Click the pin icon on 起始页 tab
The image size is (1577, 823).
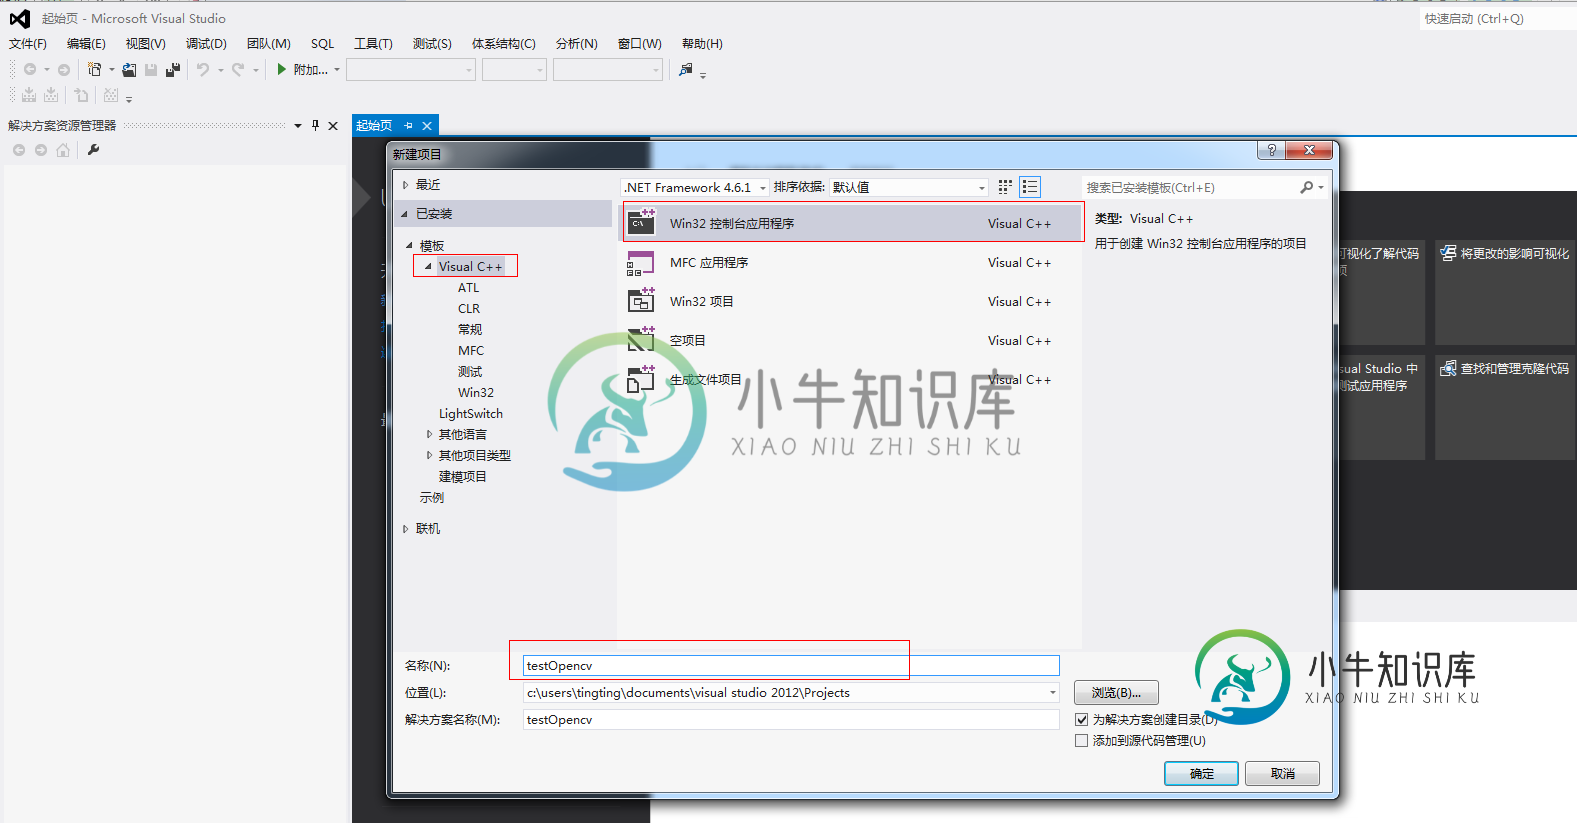point(408,126)
